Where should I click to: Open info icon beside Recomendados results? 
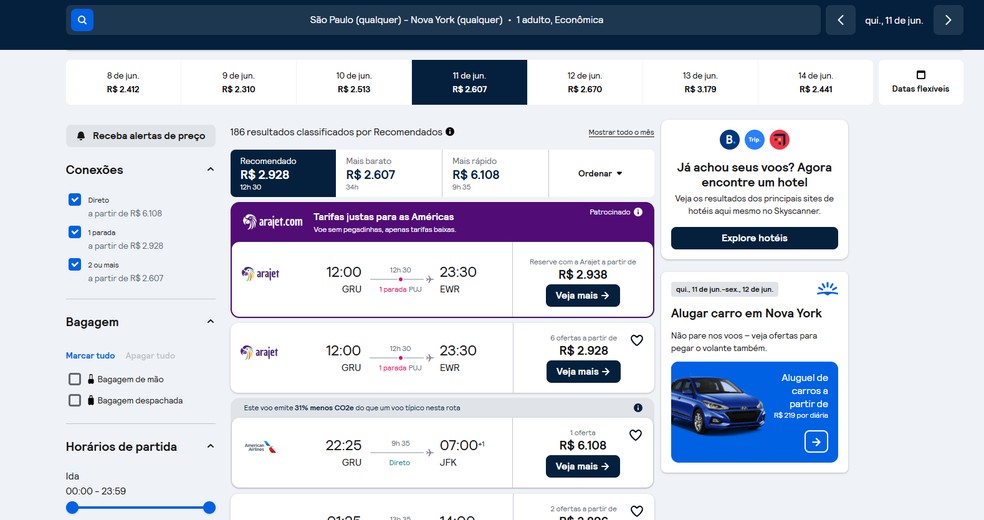pos(450,132)
